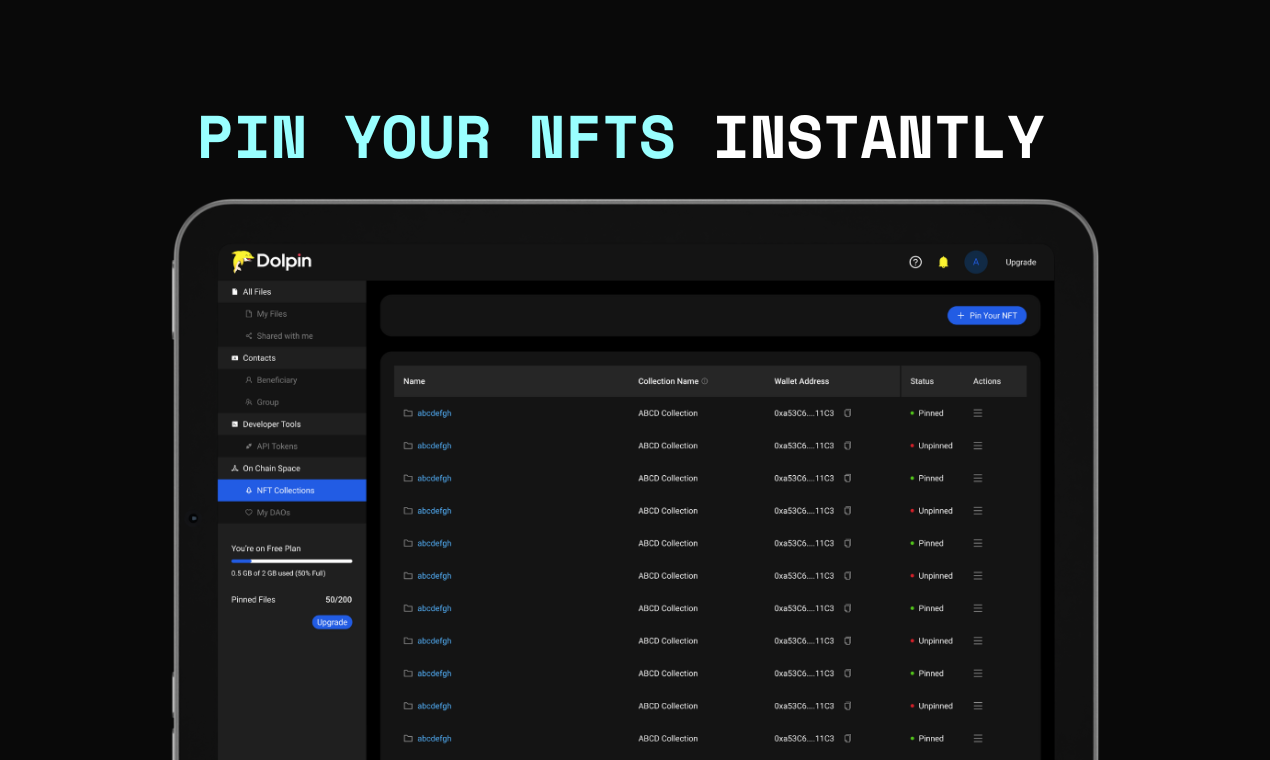Open abcdefgh link in the third table row
This screenshot has height=760, width=1270.
tap(434, 478)
